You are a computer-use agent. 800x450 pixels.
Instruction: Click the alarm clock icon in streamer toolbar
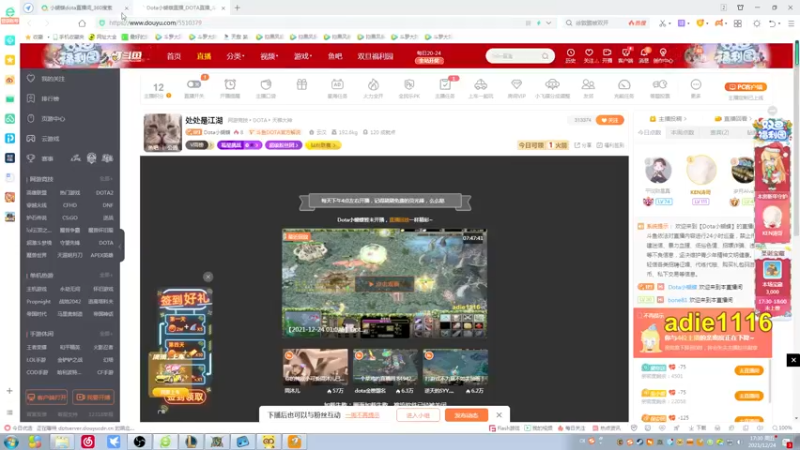tap(230, 85)
